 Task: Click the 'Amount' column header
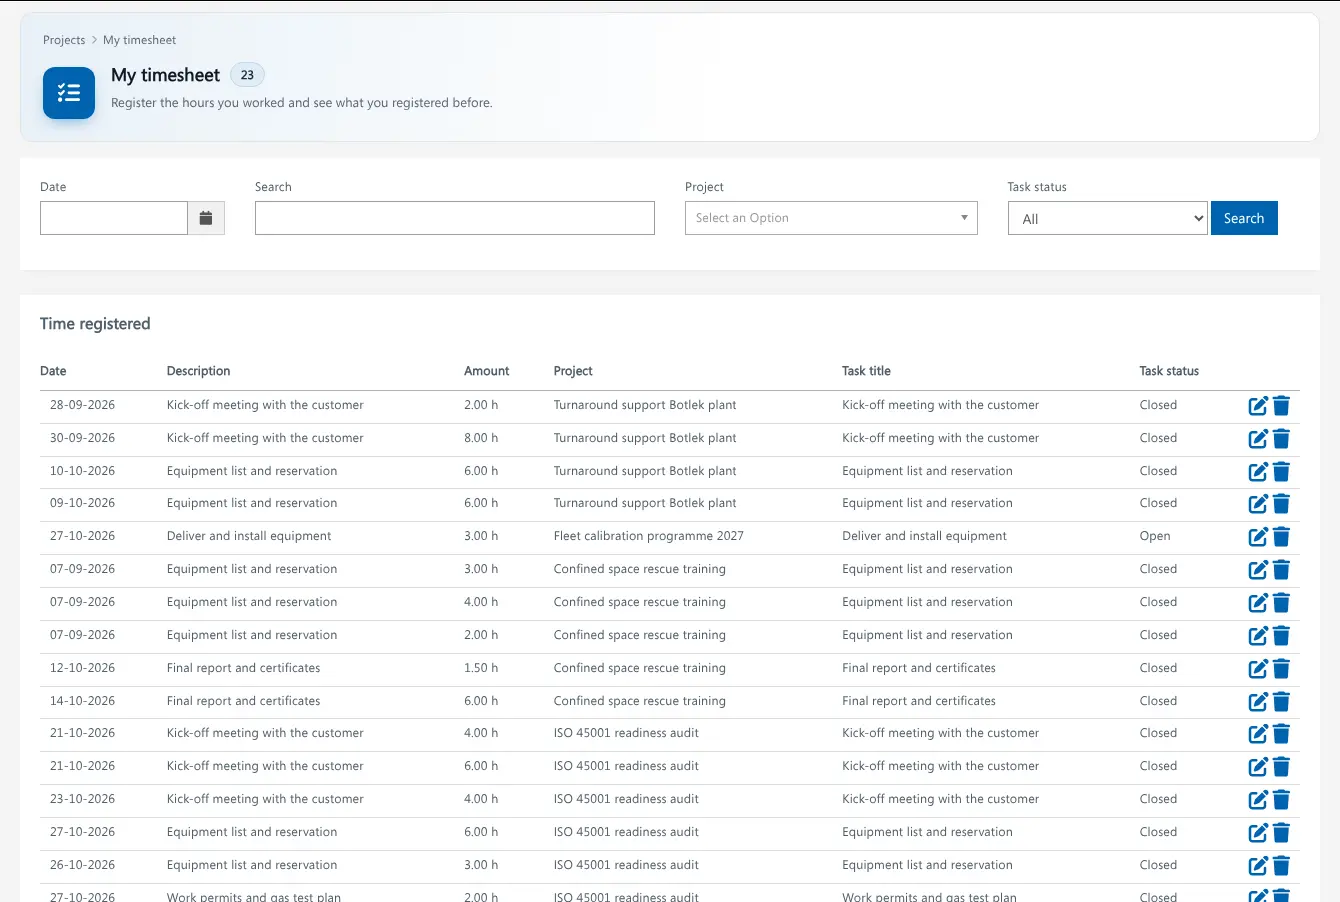(487, 371)
